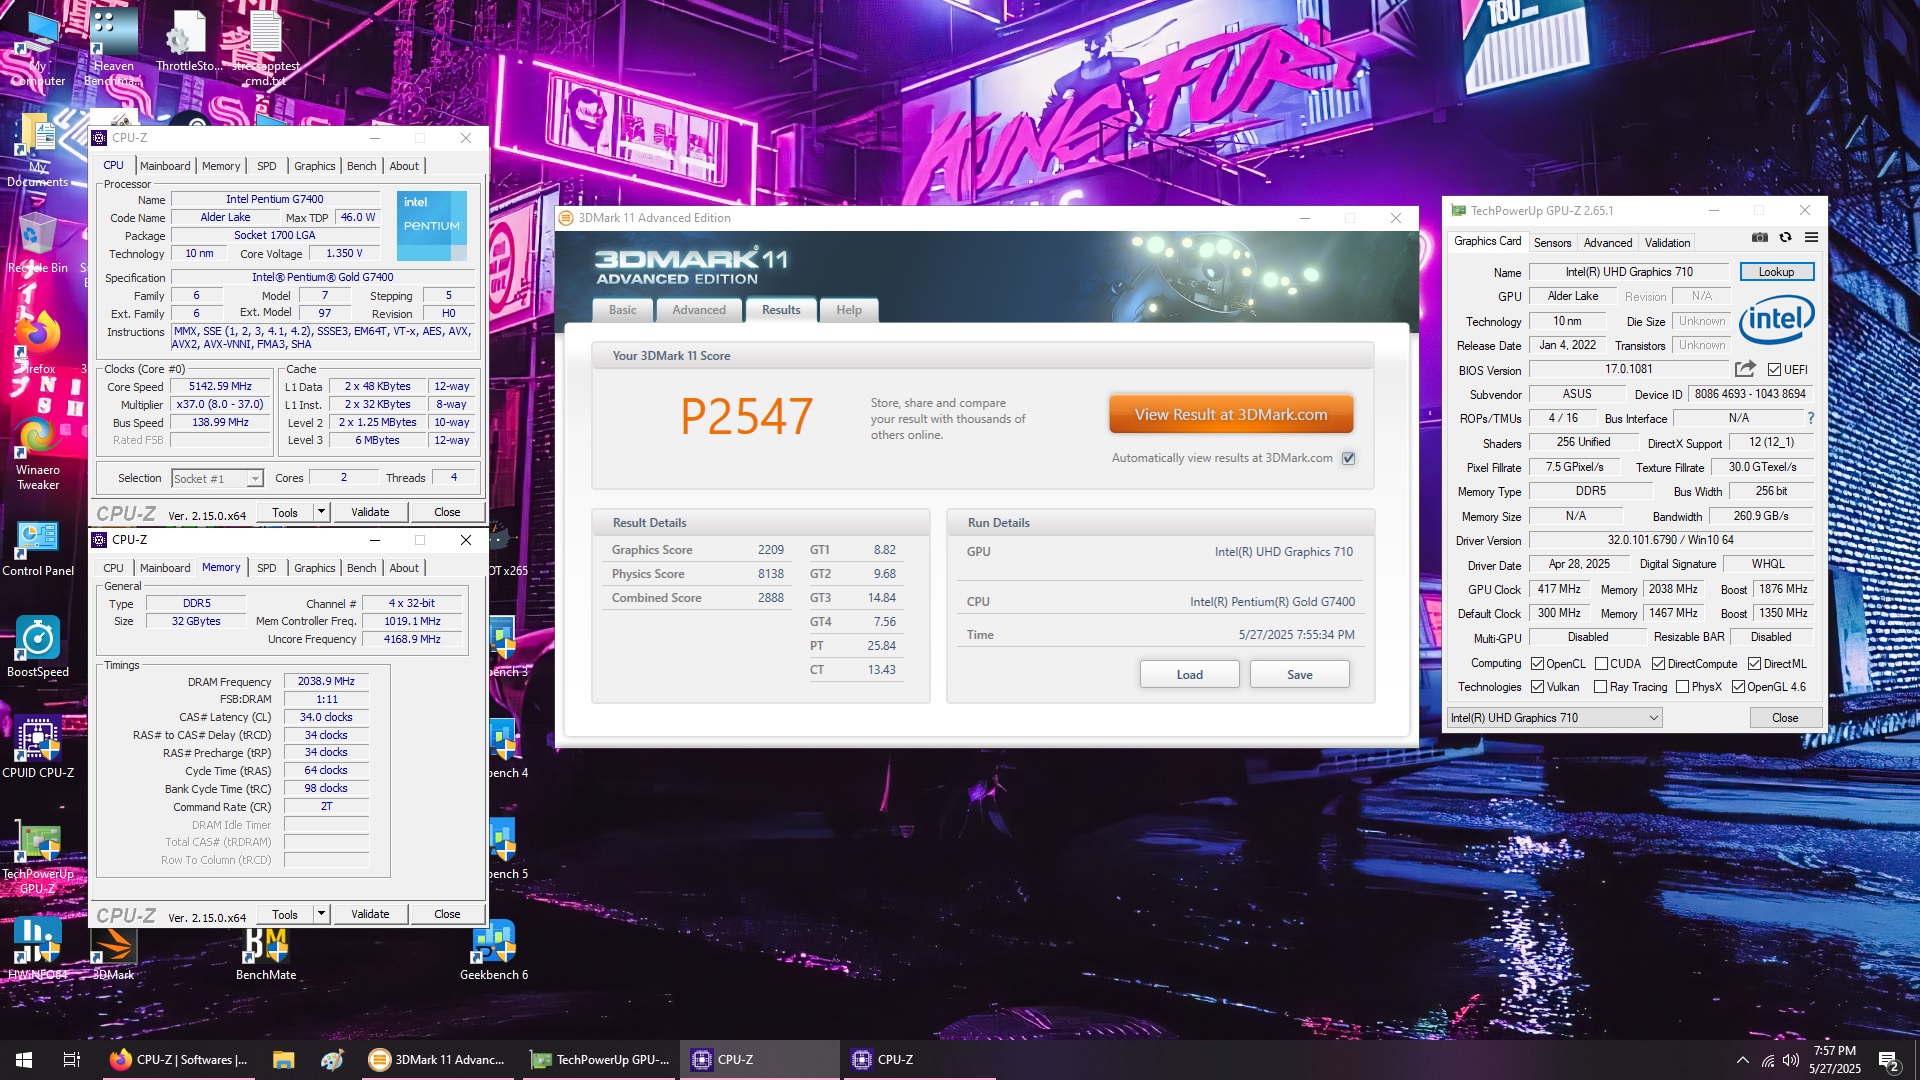The height and width of the screenshot is (1080, 1920).
Task: Launch Winaero Tweaker from the desktop
Action: (x=38, y=452)
